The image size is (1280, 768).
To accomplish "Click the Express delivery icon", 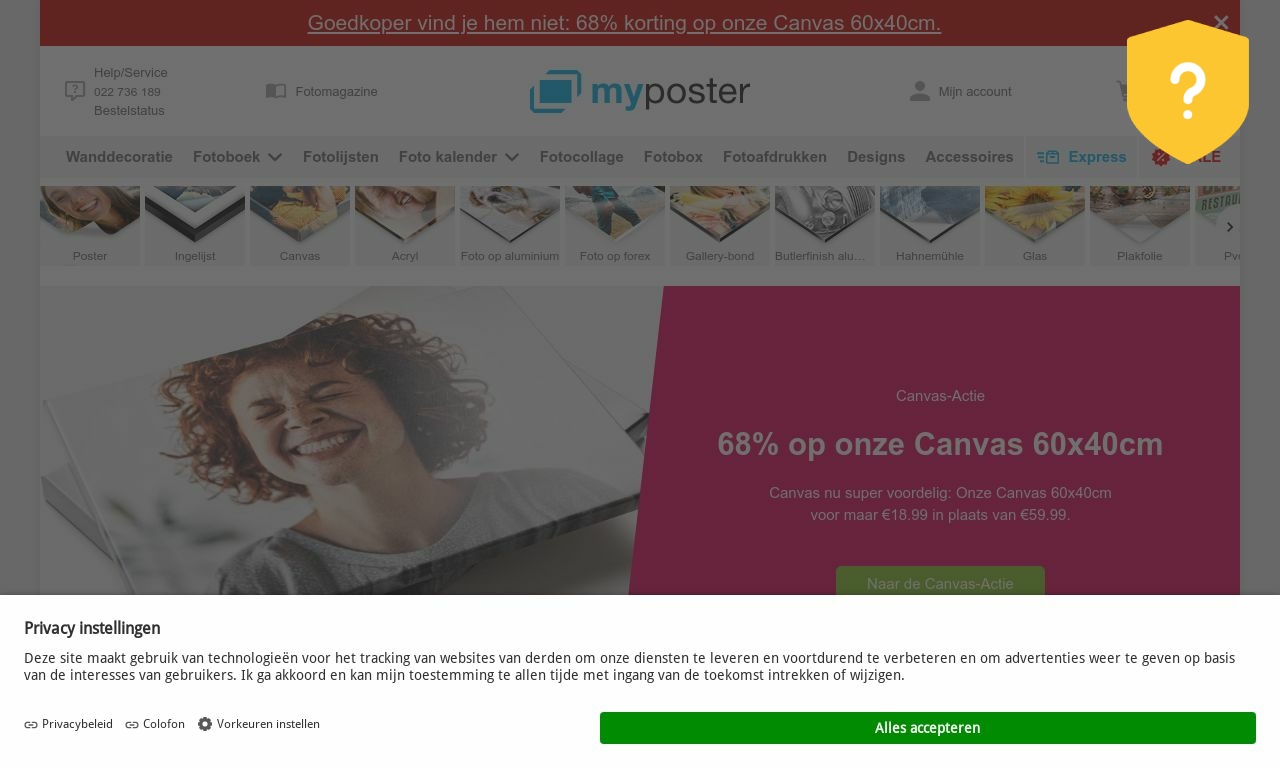I will click(1048, 157).
